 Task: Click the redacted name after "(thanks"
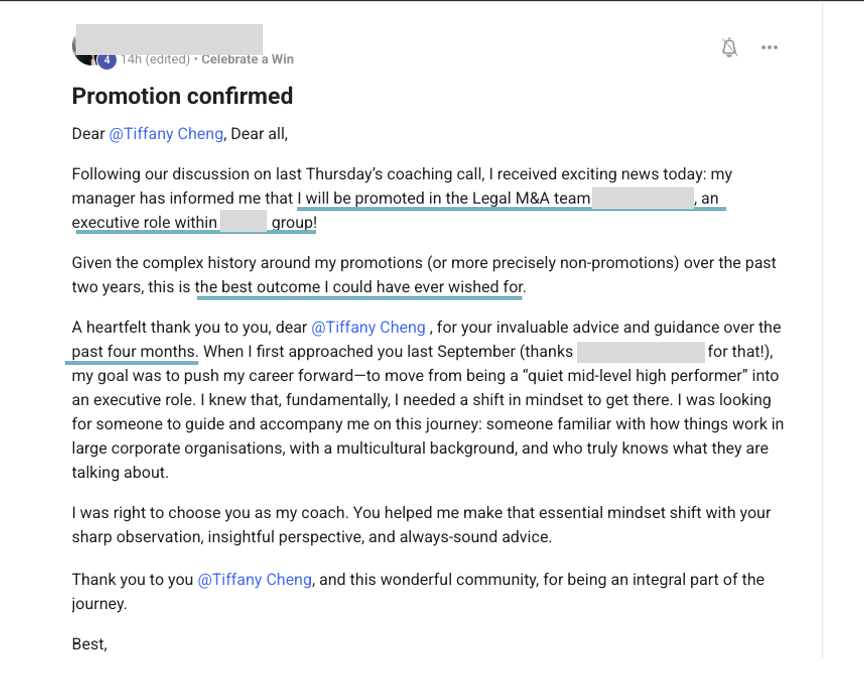[x=641, y=351]
